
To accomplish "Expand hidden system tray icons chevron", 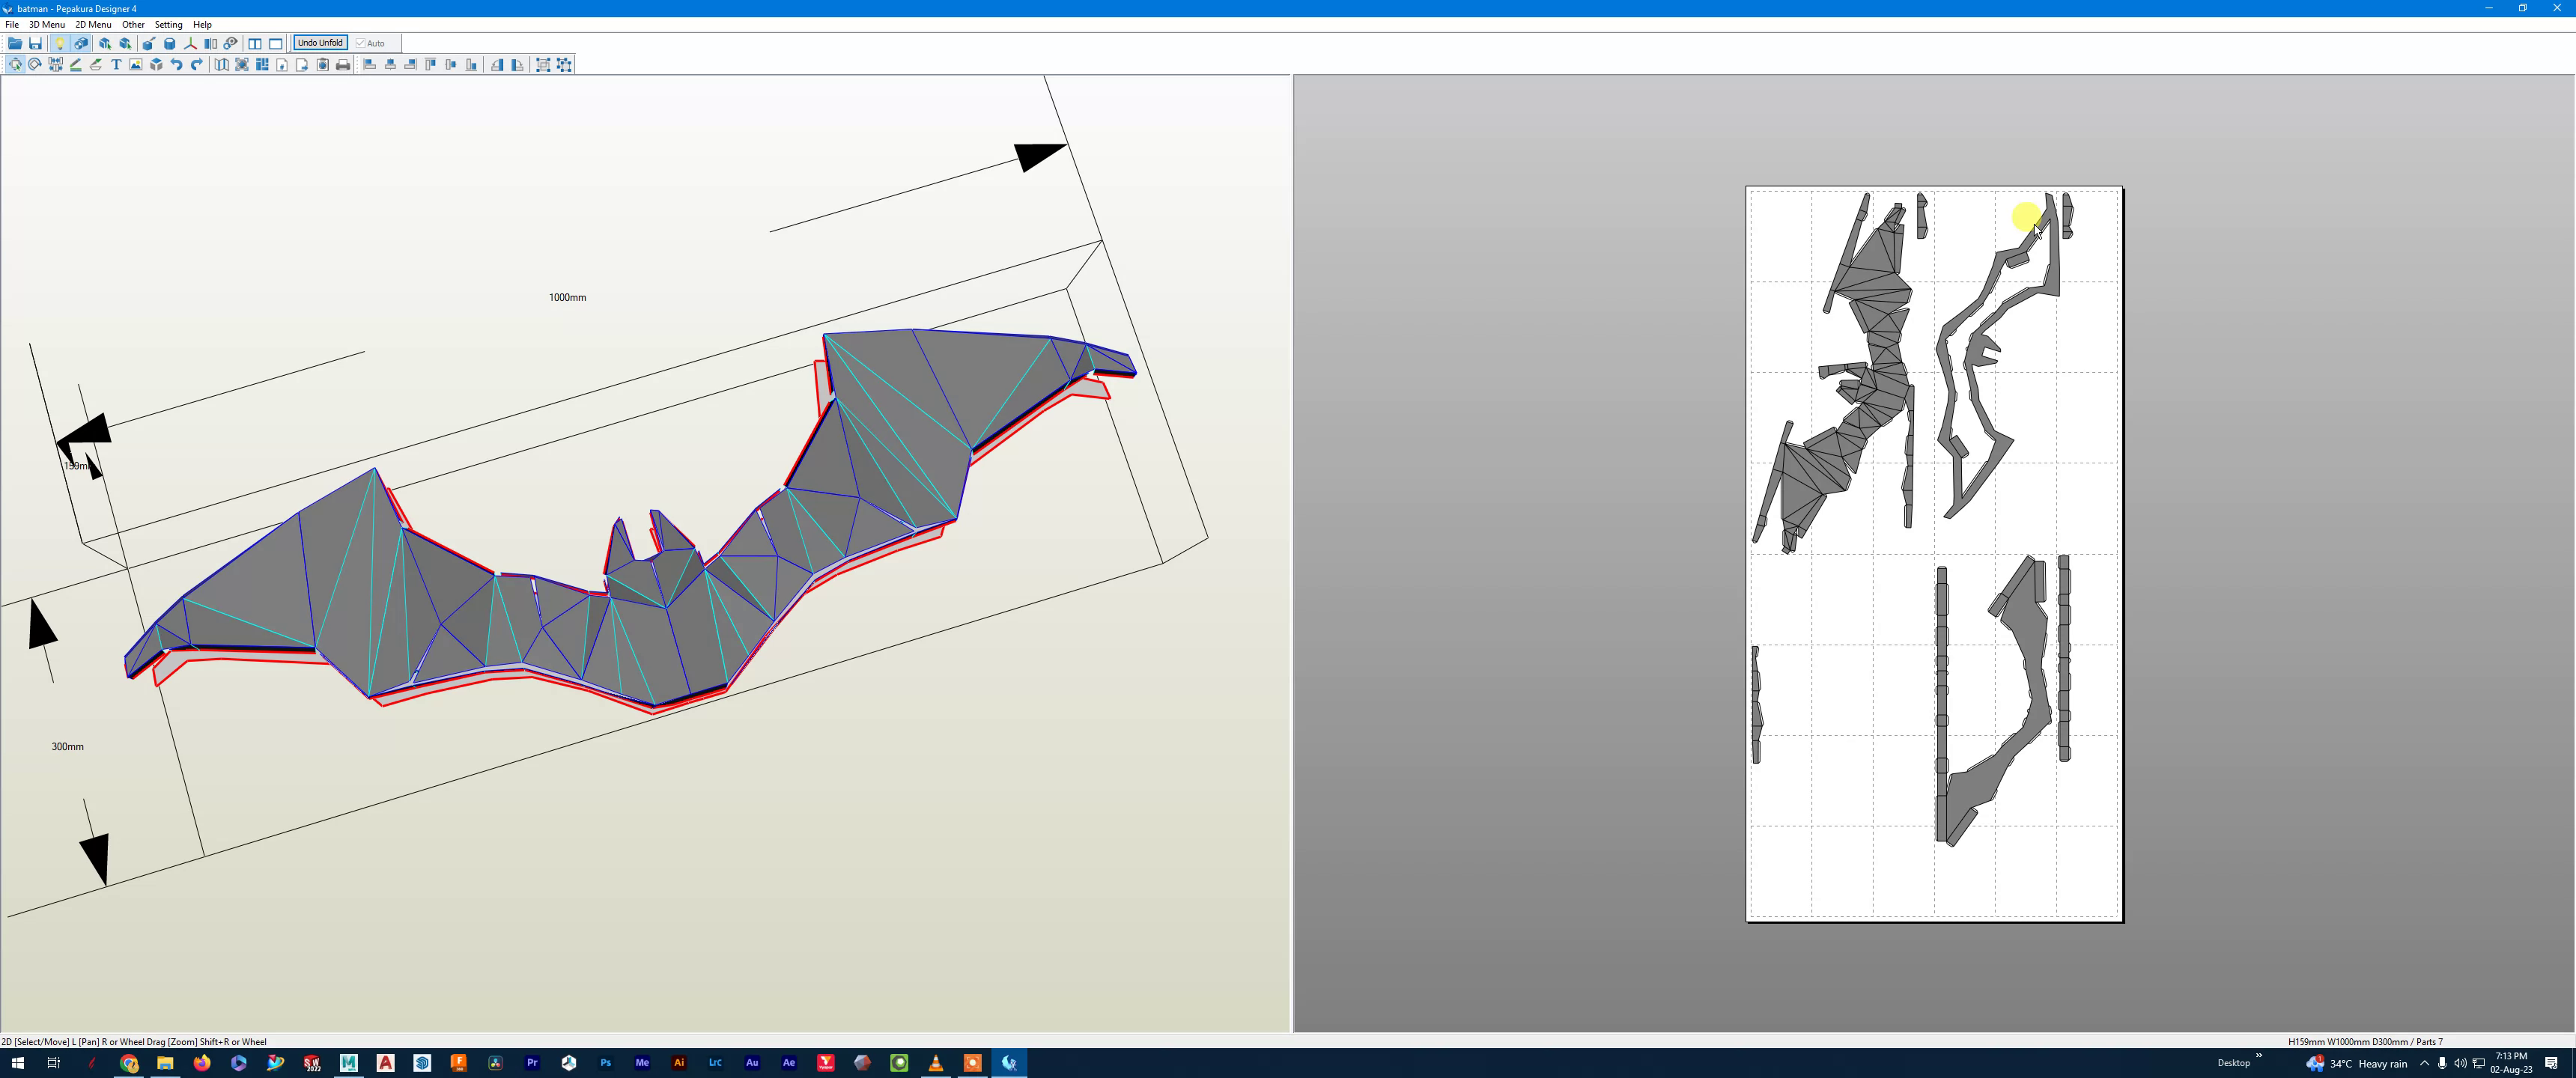I will [x=2423, y=1063].
